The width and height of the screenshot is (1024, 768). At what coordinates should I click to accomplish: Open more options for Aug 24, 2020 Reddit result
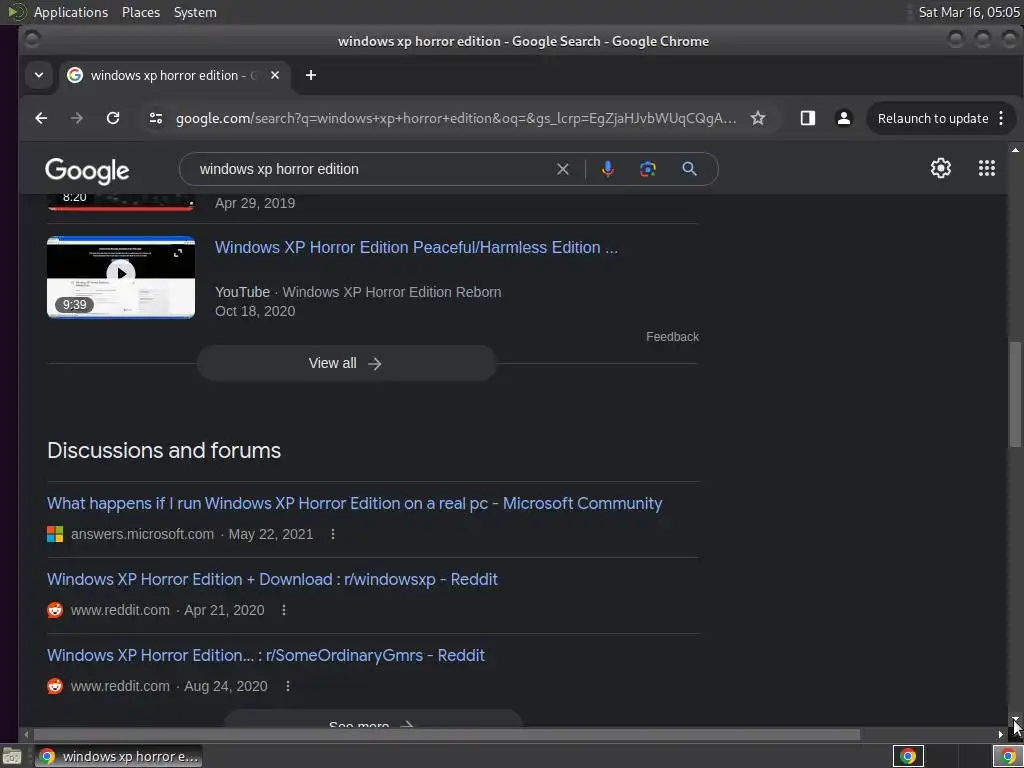(x=287, y=686)
